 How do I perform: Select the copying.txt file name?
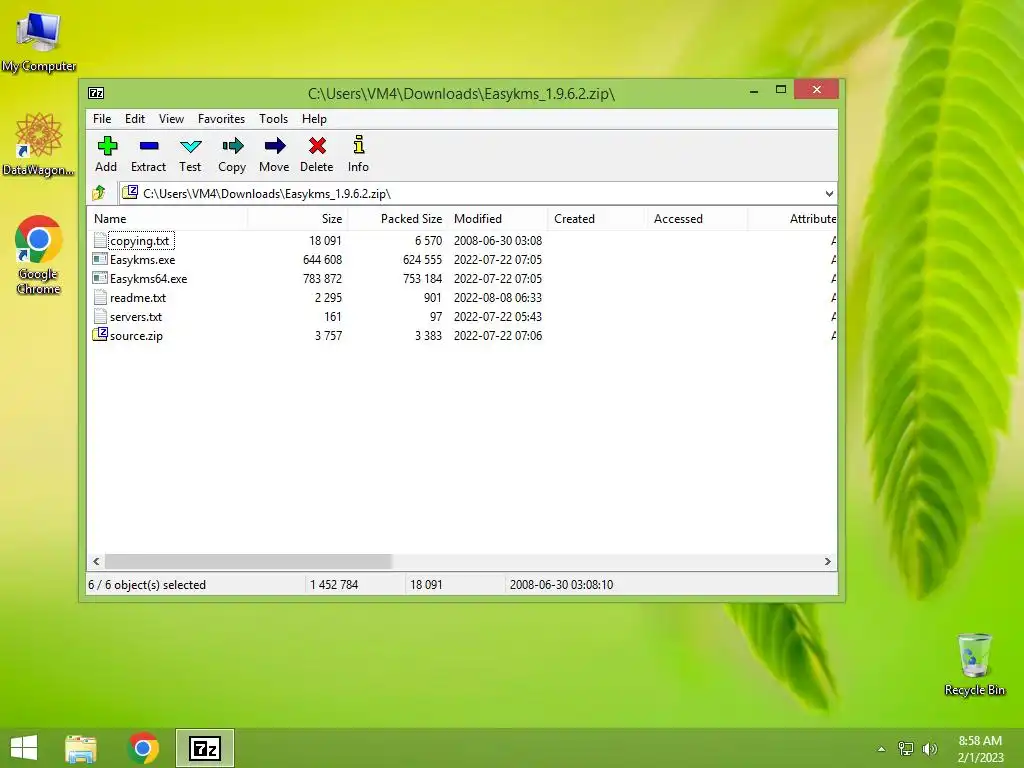pos(140,241)
